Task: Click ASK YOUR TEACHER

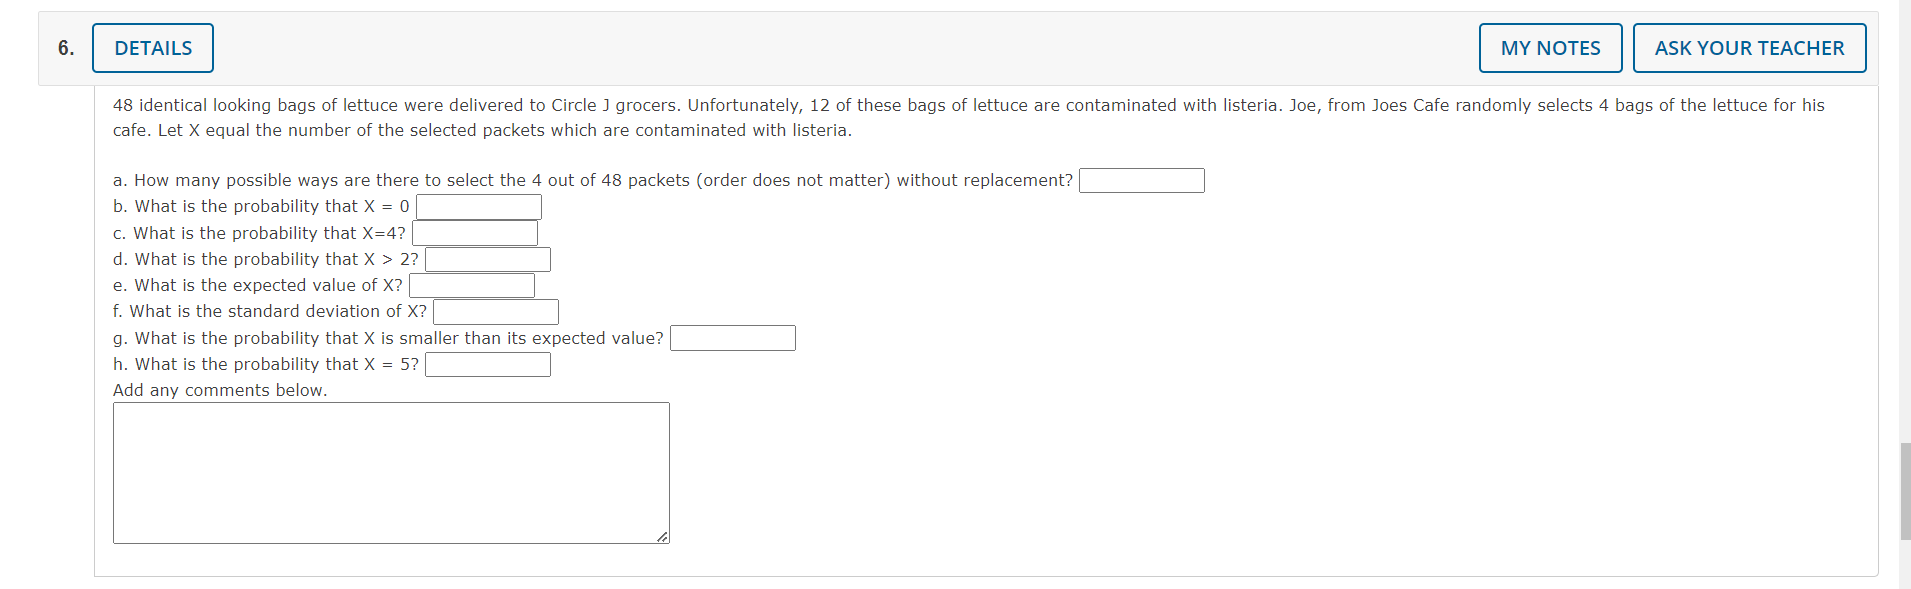Action: pos(1748,47)
